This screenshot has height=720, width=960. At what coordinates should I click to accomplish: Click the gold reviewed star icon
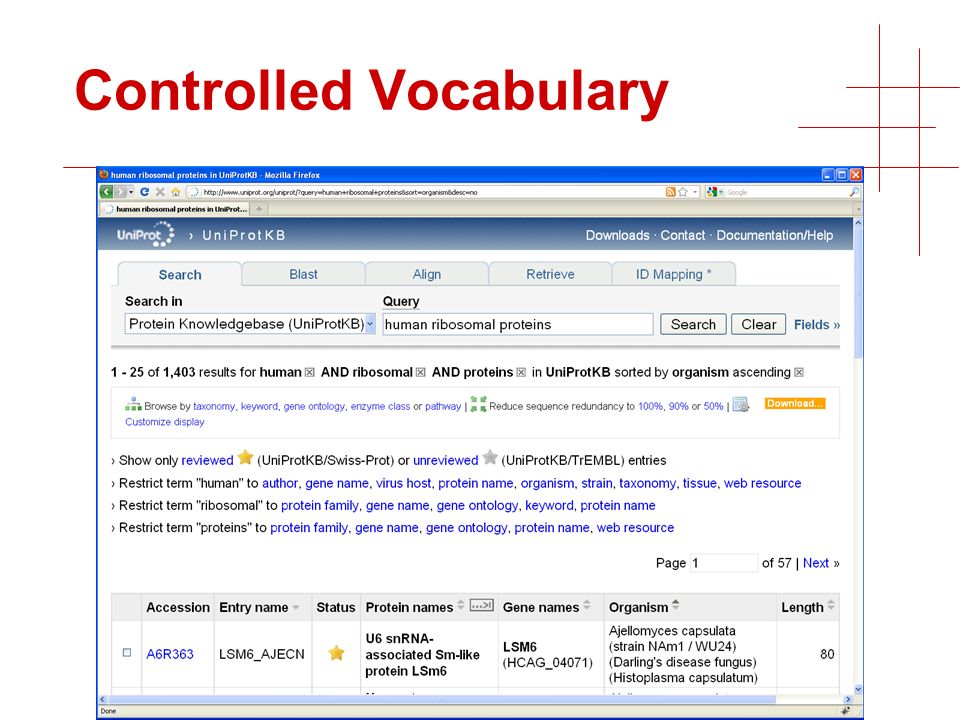pos(246,457)
